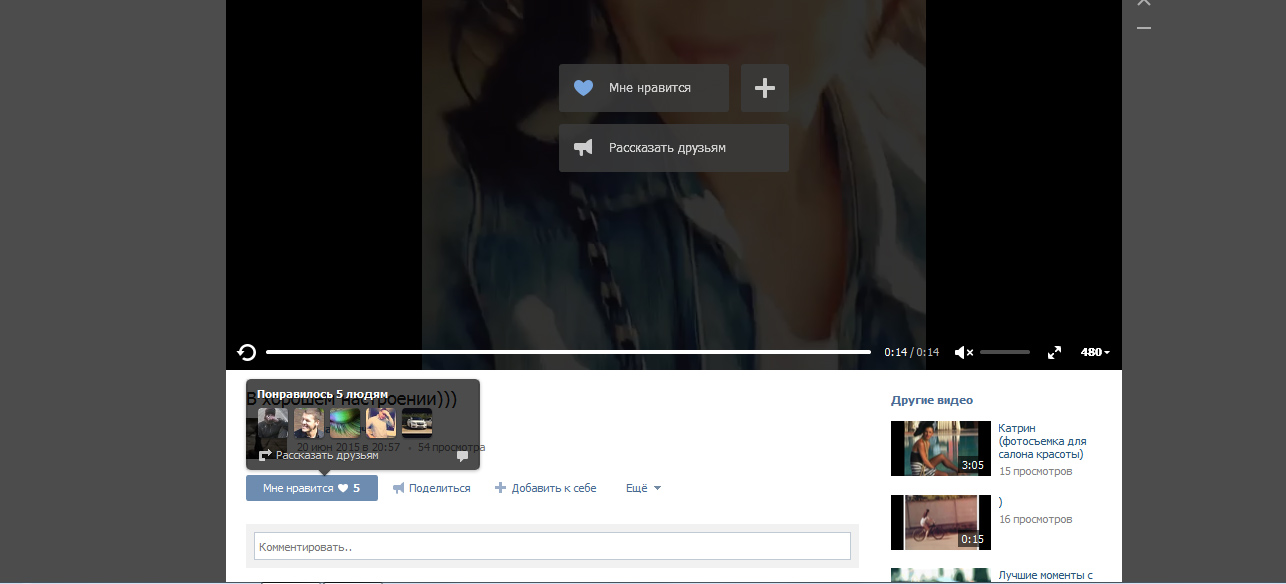Screen dimensions: 1286x584
Task: Open the liker avatar with the hooded person
Action: (273, 423)
